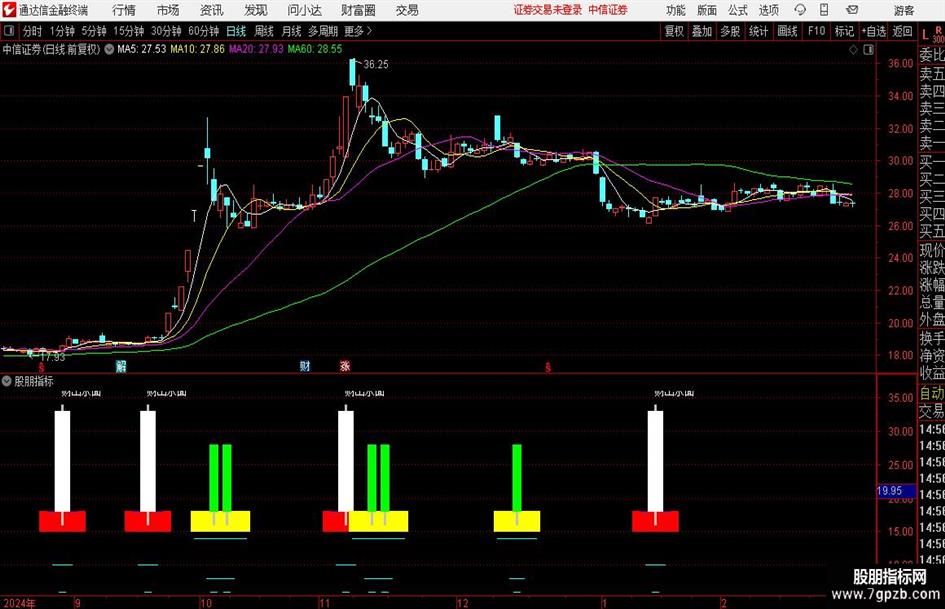Click the MA10: 27.86 indicator label

[x=197, y=49]
